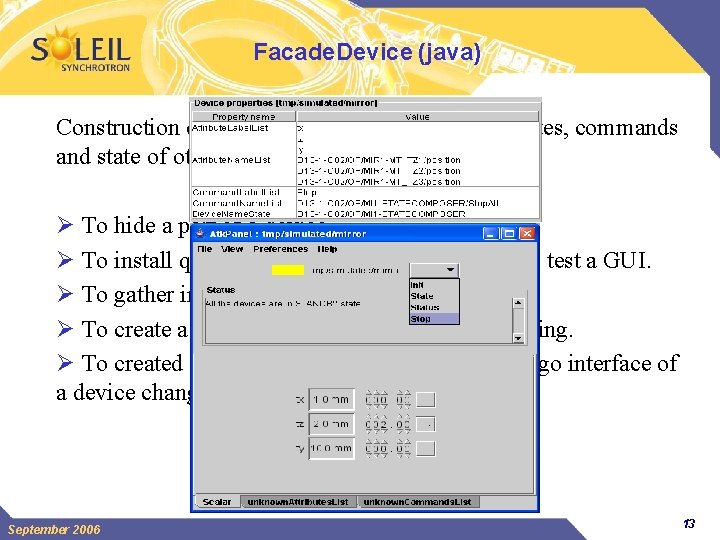Minimize the AtkPanel window
Screen dimensions: 720x540
490,234
